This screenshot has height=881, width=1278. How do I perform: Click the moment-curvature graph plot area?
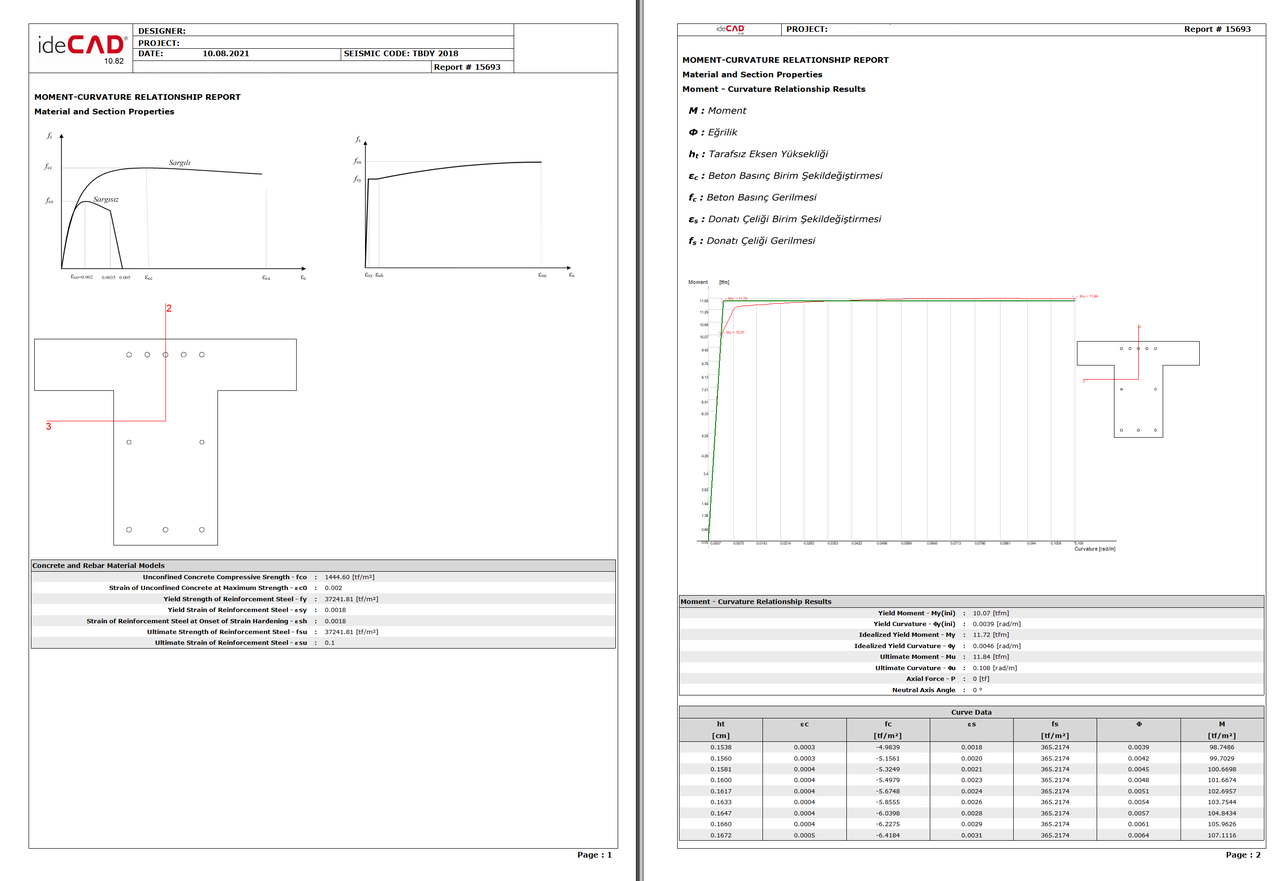click(x=890, y=420)
